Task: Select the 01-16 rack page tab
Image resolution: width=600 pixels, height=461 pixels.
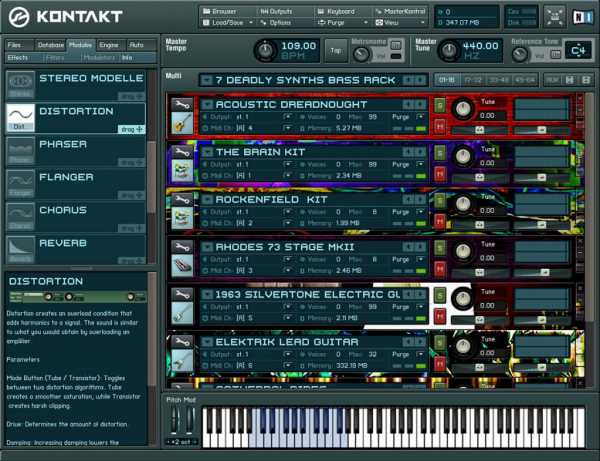Action: (x=447, y=80)
